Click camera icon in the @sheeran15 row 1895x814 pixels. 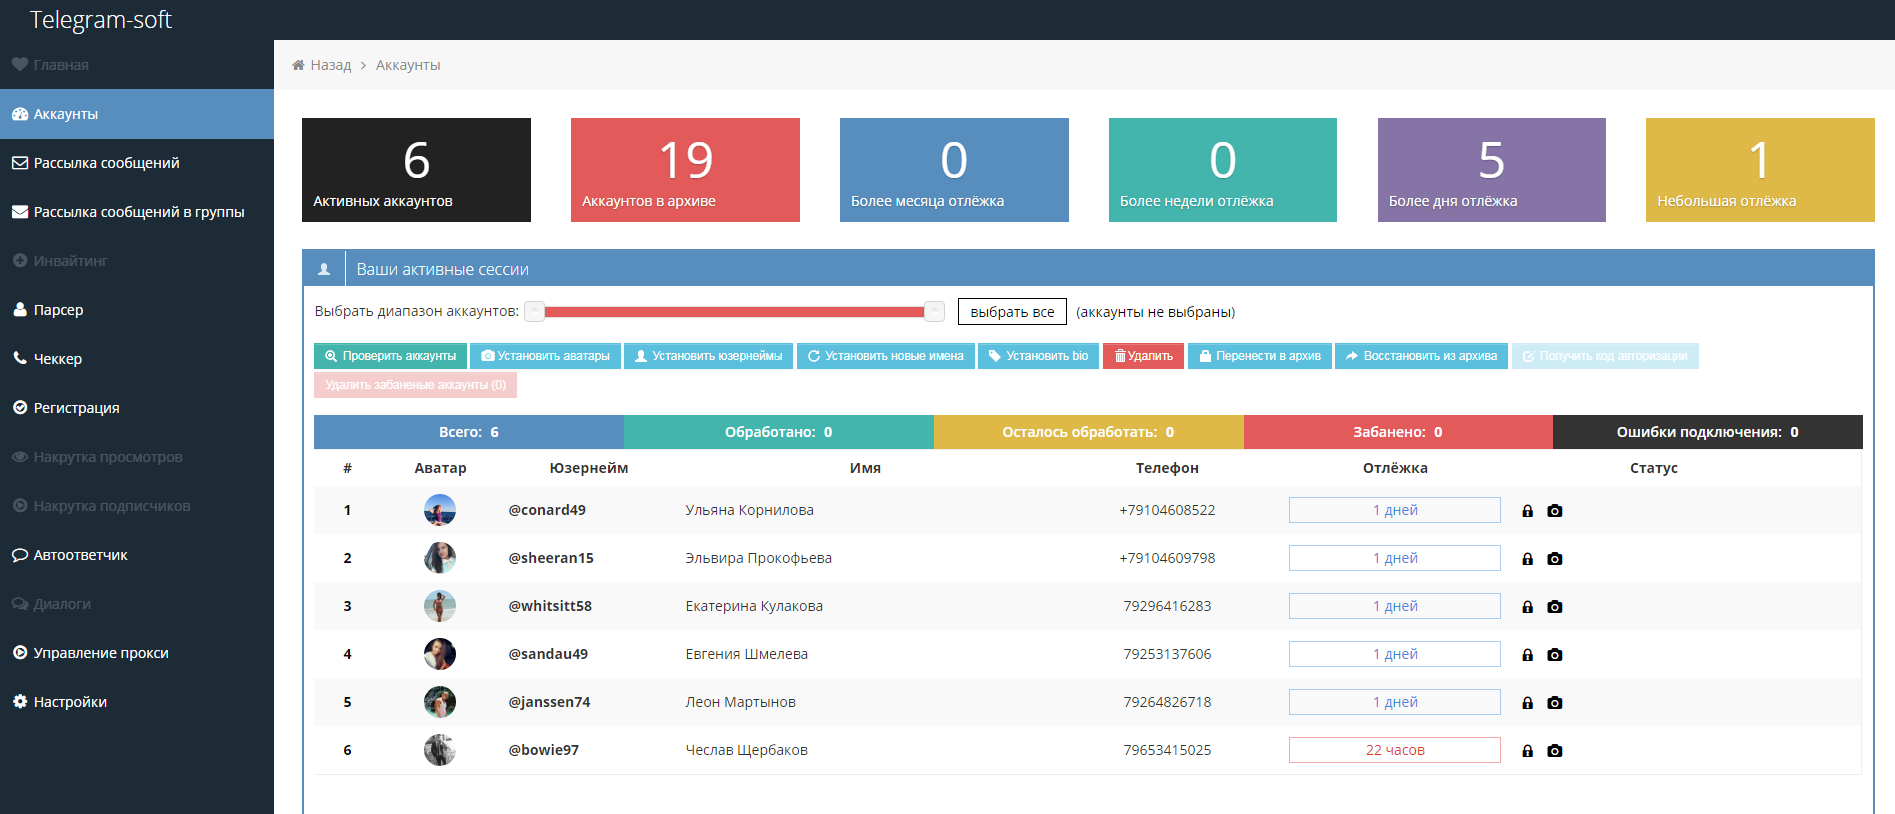tap(1554, 559)
